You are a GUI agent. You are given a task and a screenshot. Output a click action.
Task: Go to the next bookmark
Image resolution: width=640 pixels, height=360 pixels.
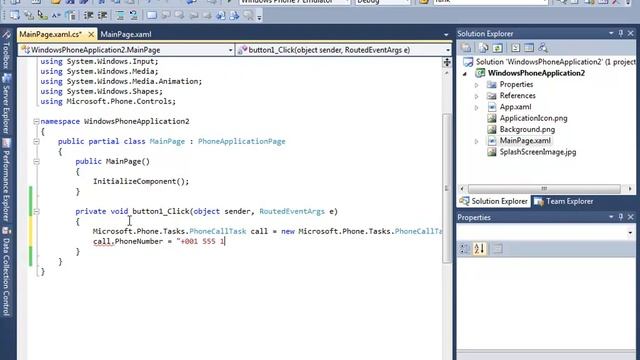tap(180, 16)
